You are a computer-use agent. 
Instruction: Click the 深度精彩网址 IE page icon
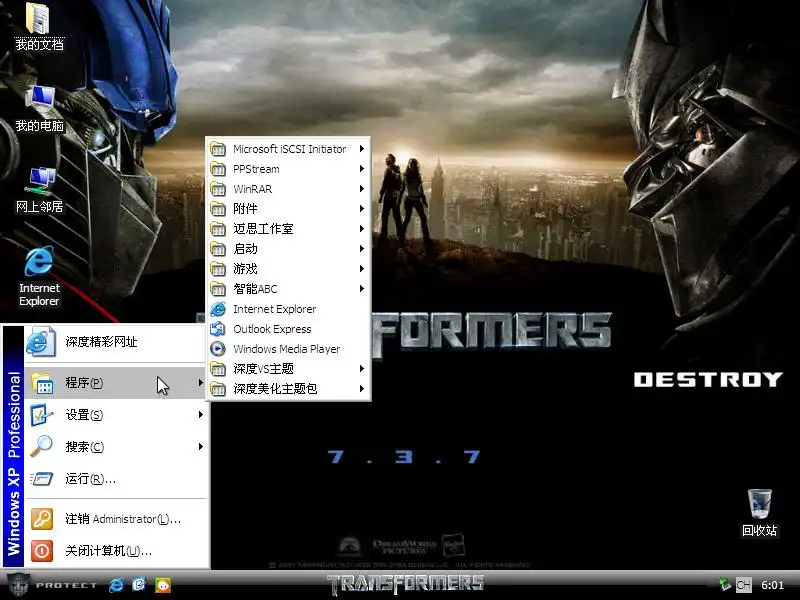tap(41, 342)
